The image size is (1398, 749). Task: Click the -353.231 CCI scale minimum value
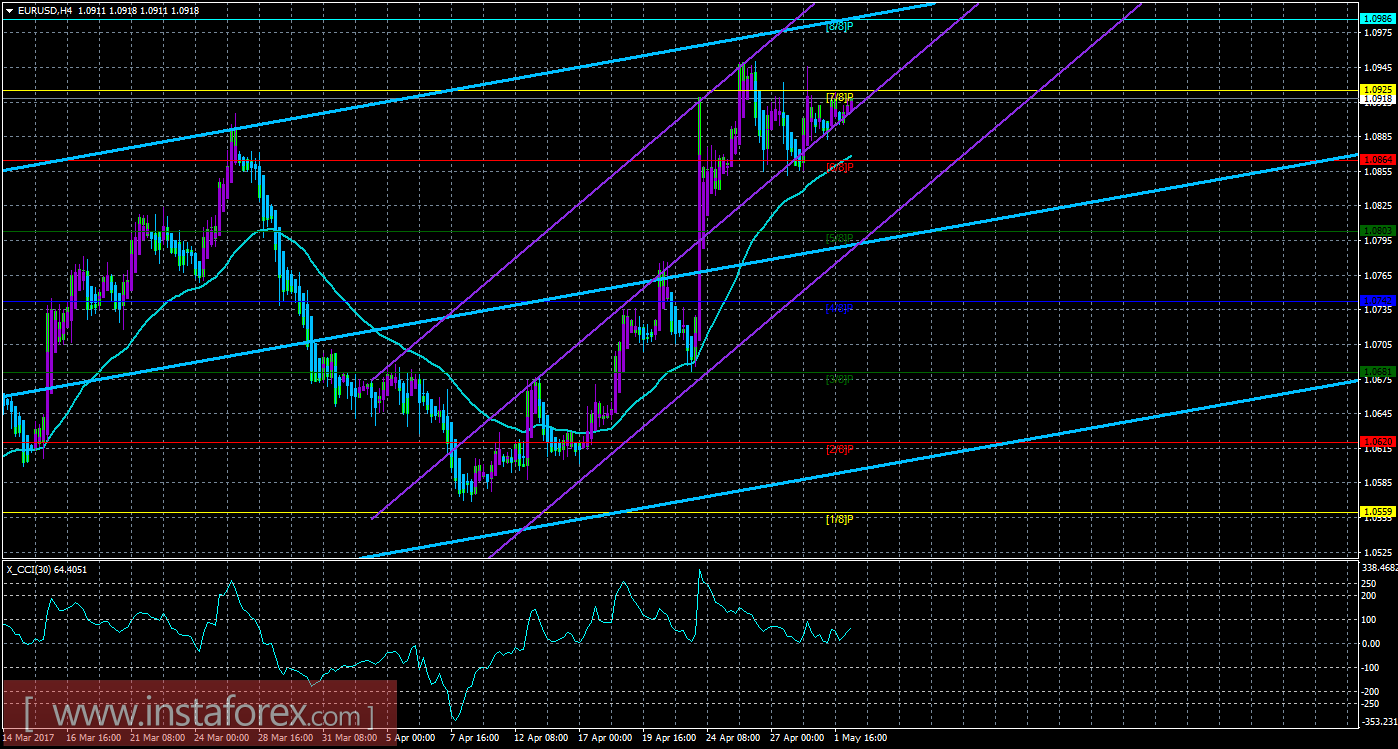(x=1379, y=722)
